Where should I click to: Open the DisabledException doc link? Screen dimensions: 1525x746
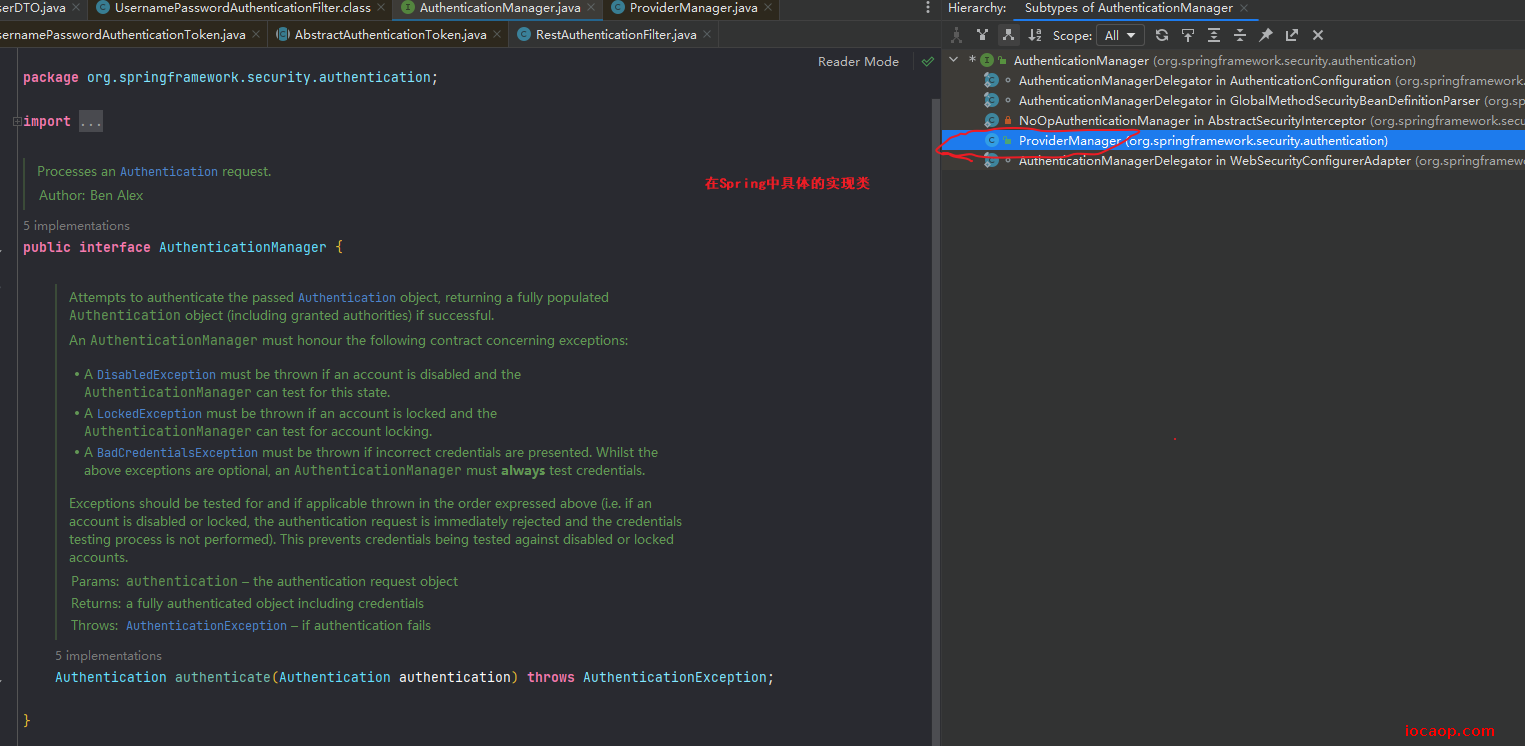click(156, 375)
